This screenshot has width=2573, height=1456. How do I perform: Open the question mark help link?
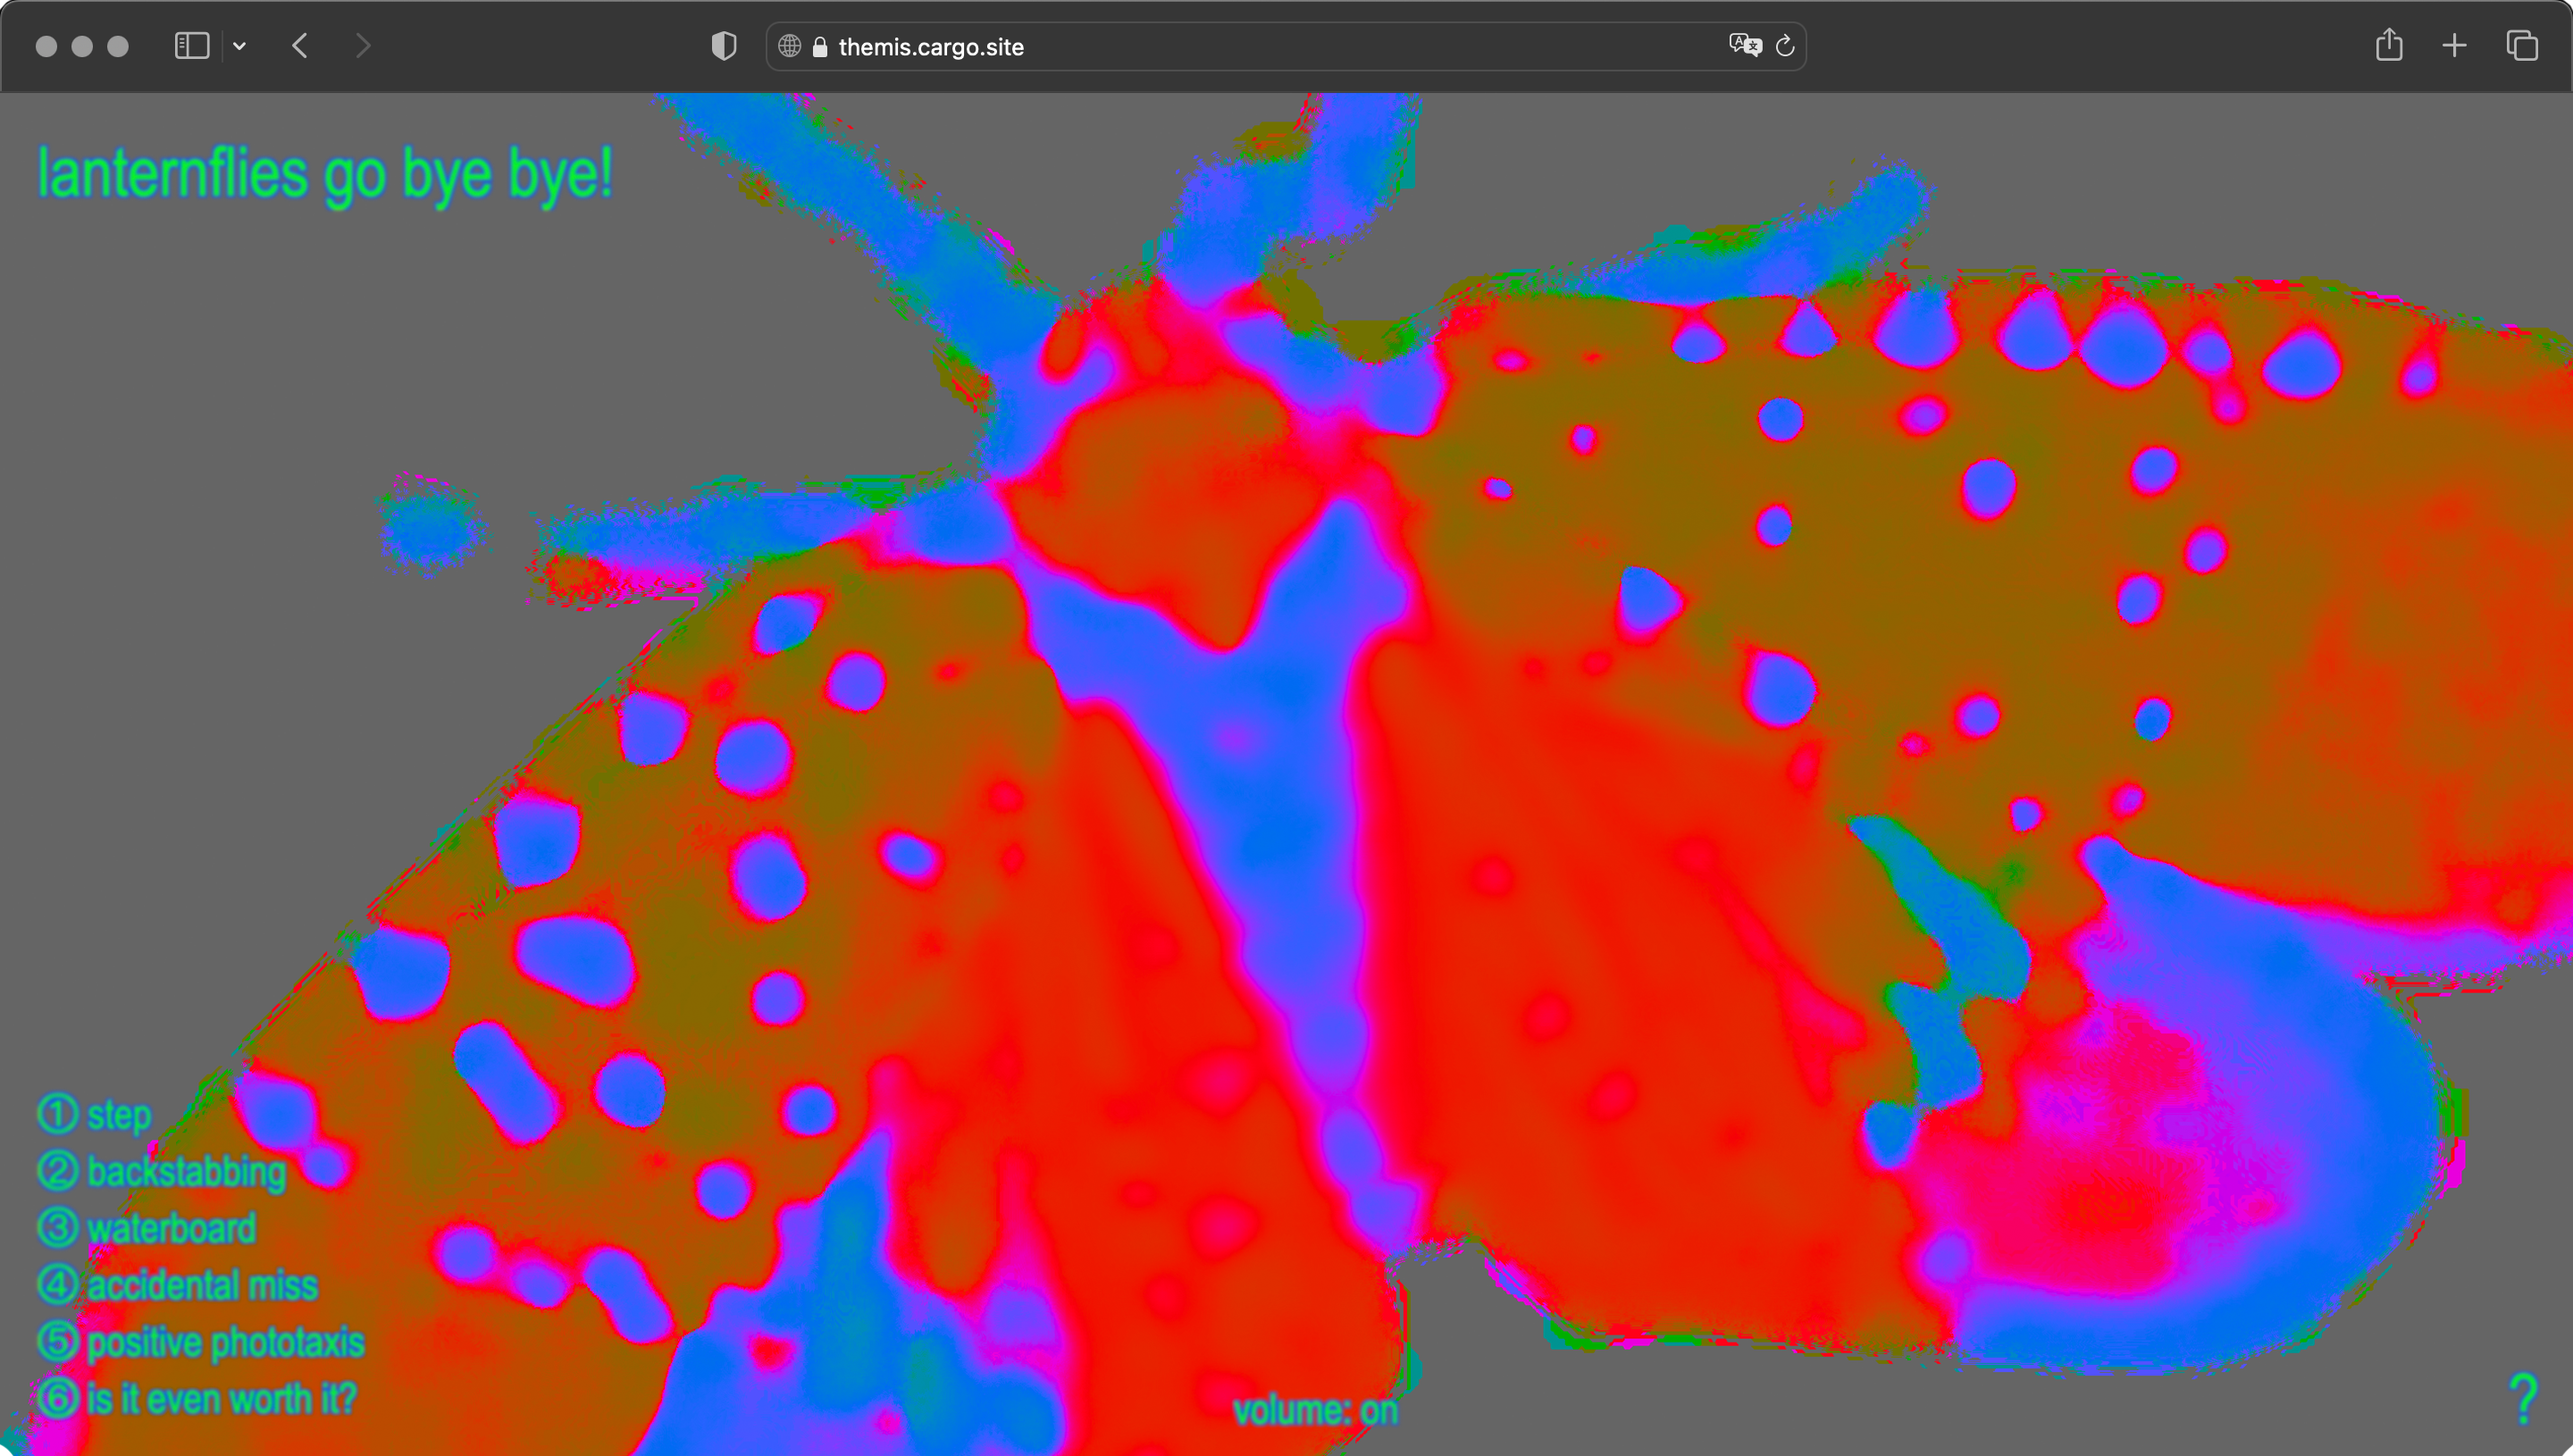[x=2523, y=1398]
